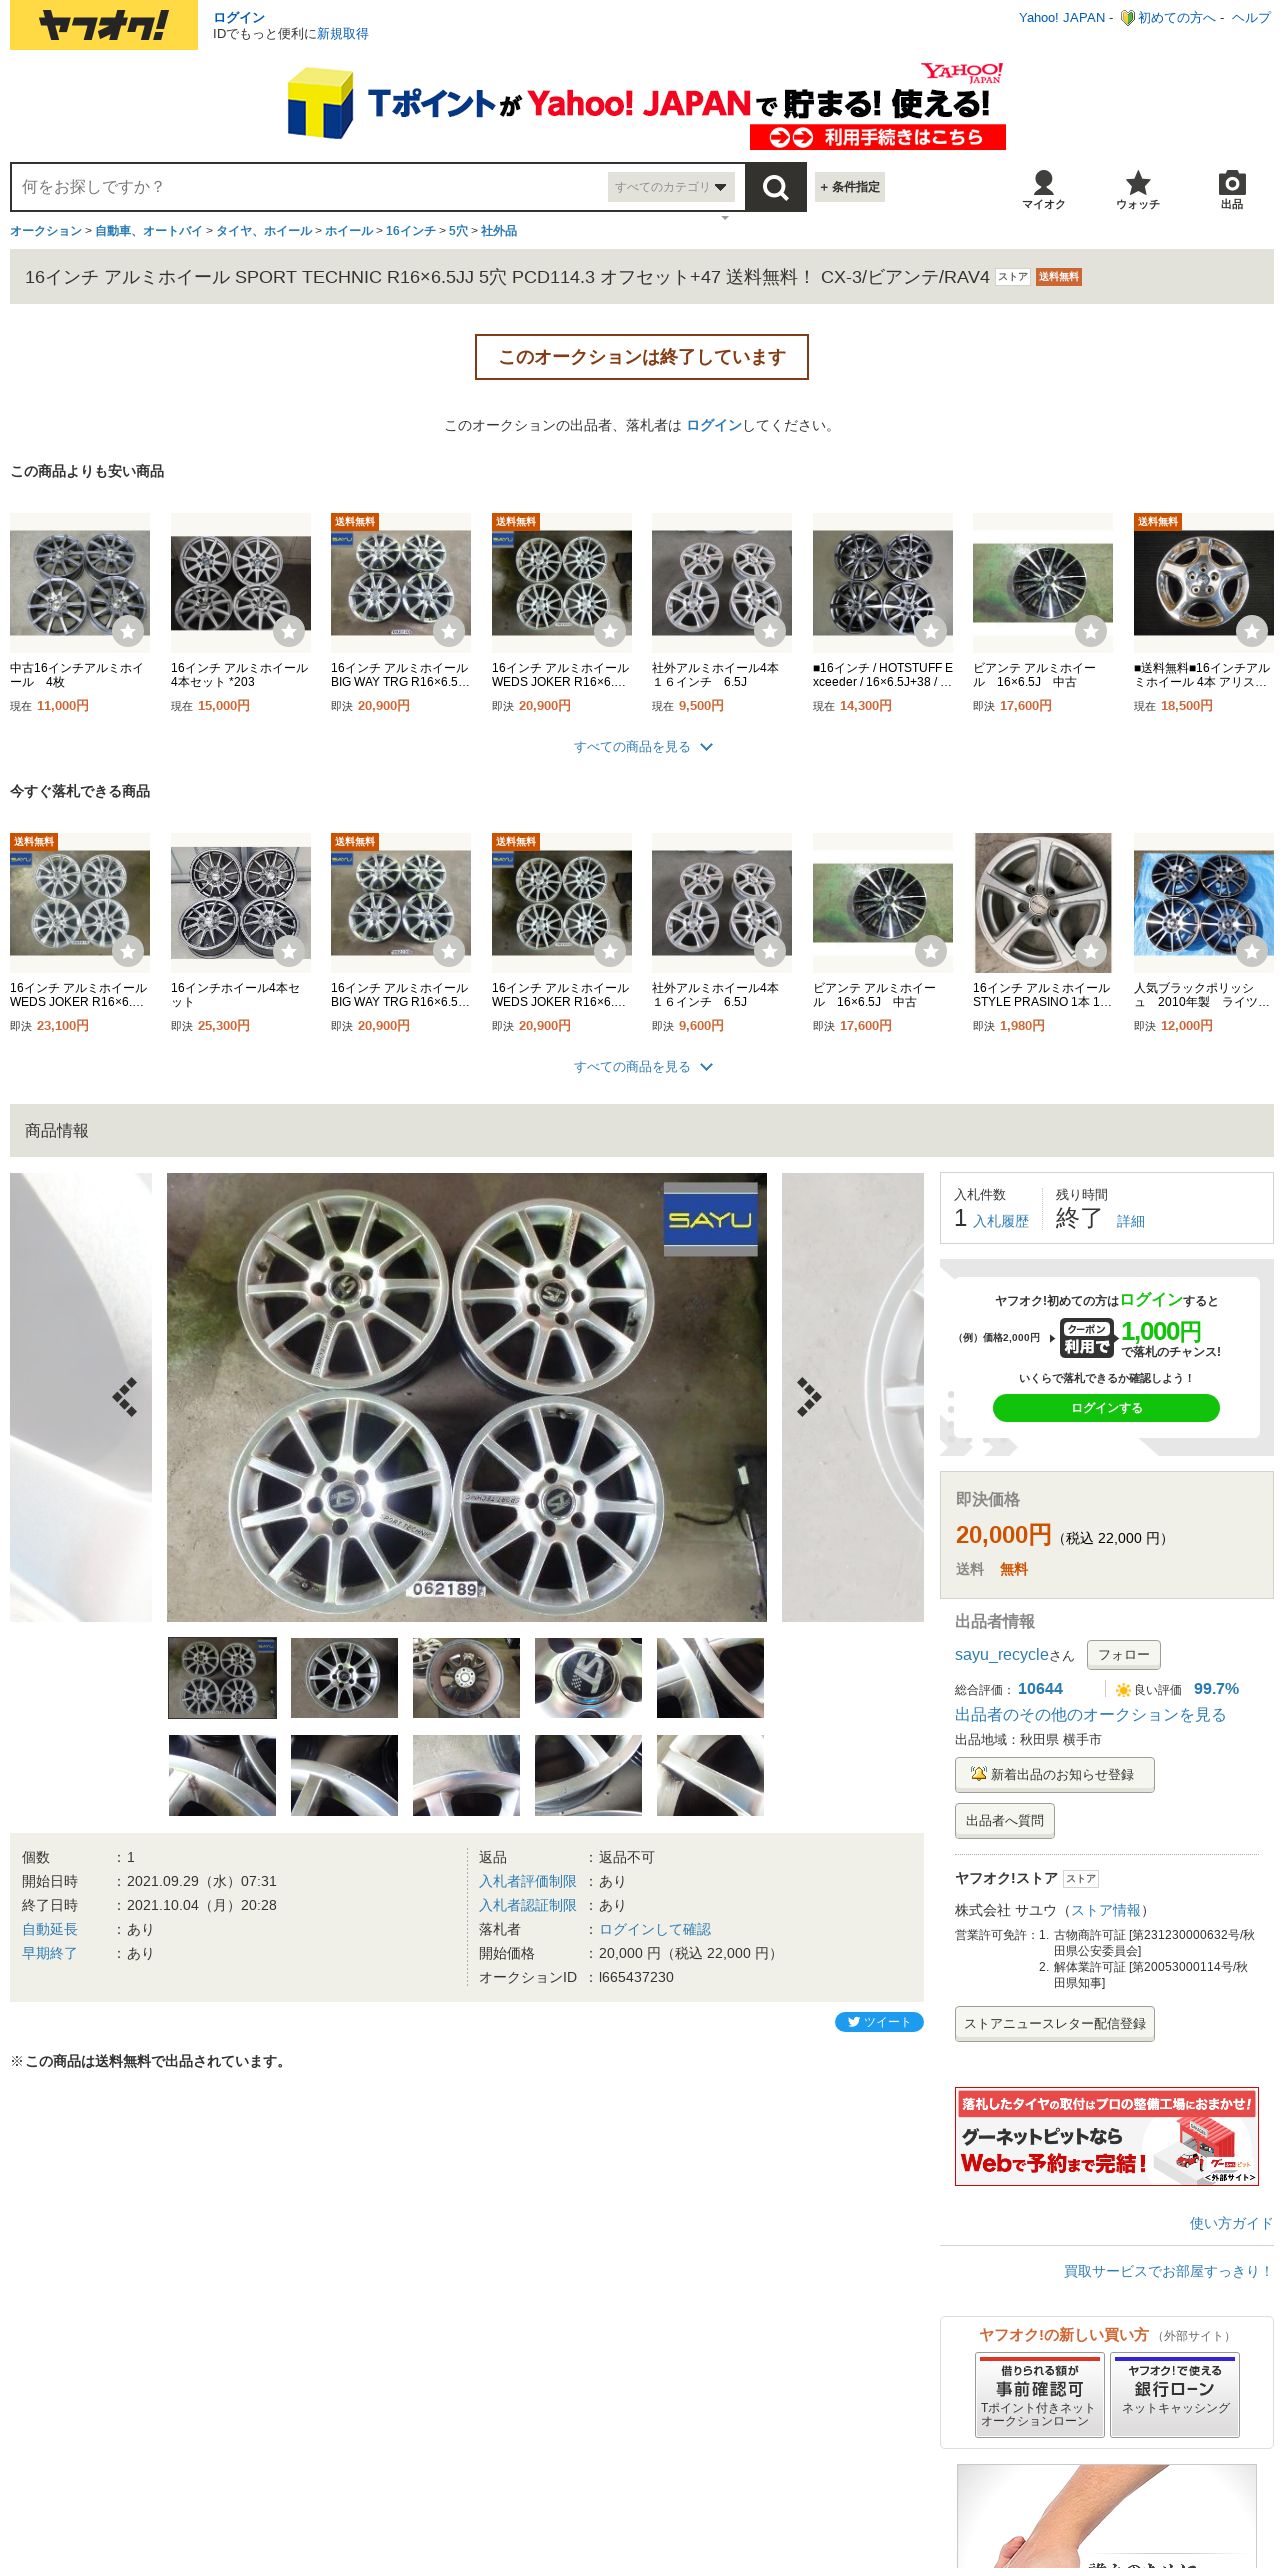Expand すべての商品を見る under buy-now items
Screen dimensions: 1284x2568
tap(642, 1067)
